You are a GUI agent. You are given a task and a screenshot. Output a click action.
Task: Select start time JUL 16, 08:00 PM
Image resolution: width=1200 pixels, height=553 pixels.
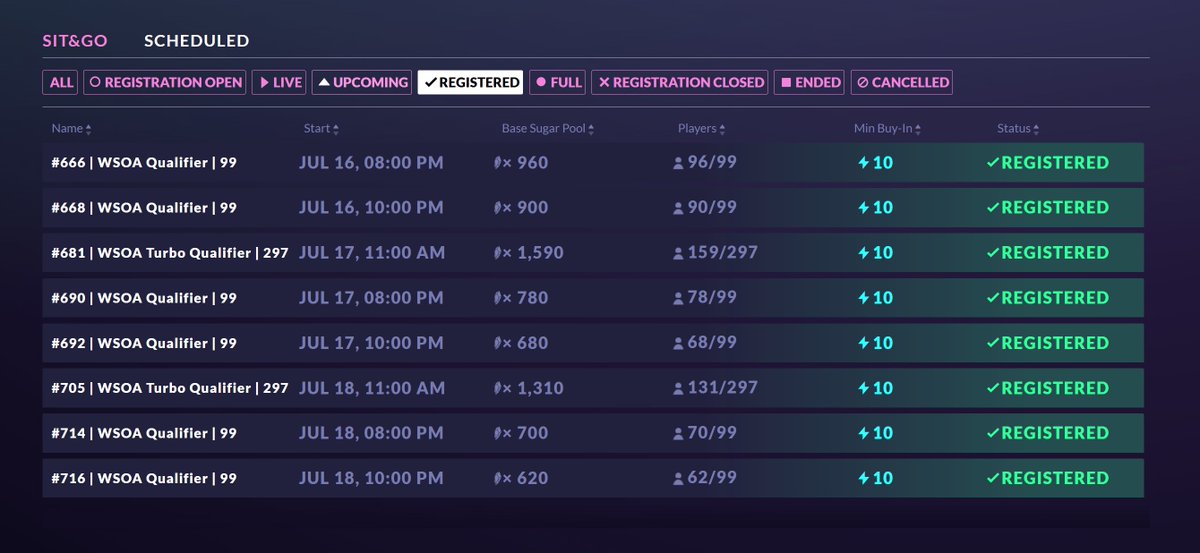pyautogui.click(x=371, y=162)
